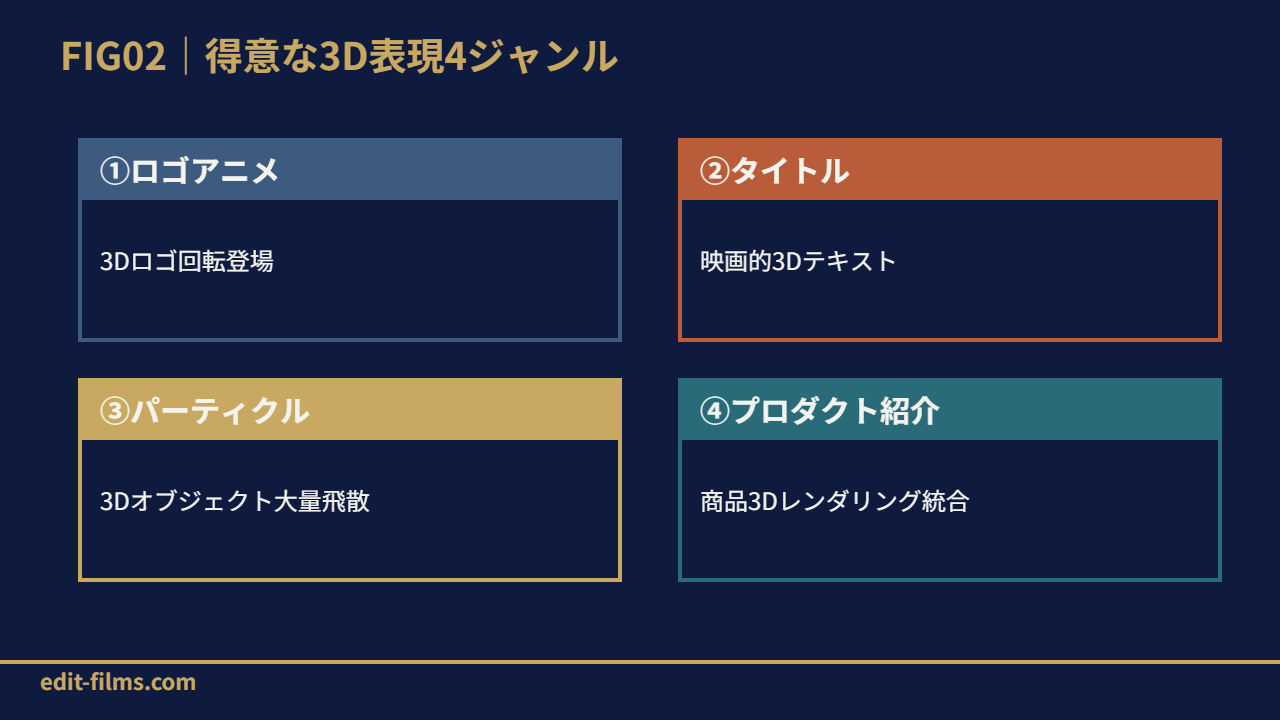The width and height of the screenshot is (1280, 720).
Task: Select the text 商品3Dレンダリング統合
Action: (835, 502)
